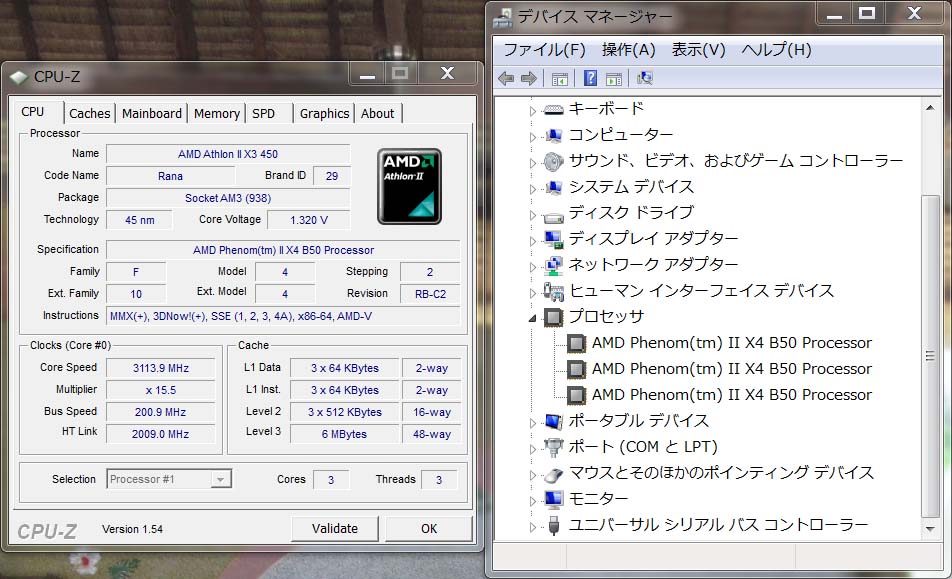The width and height of the screenshot is (952, 579).
Task: Click the AMD Athlon II logo in CPU-Z
Action: (x=409, y=186)
